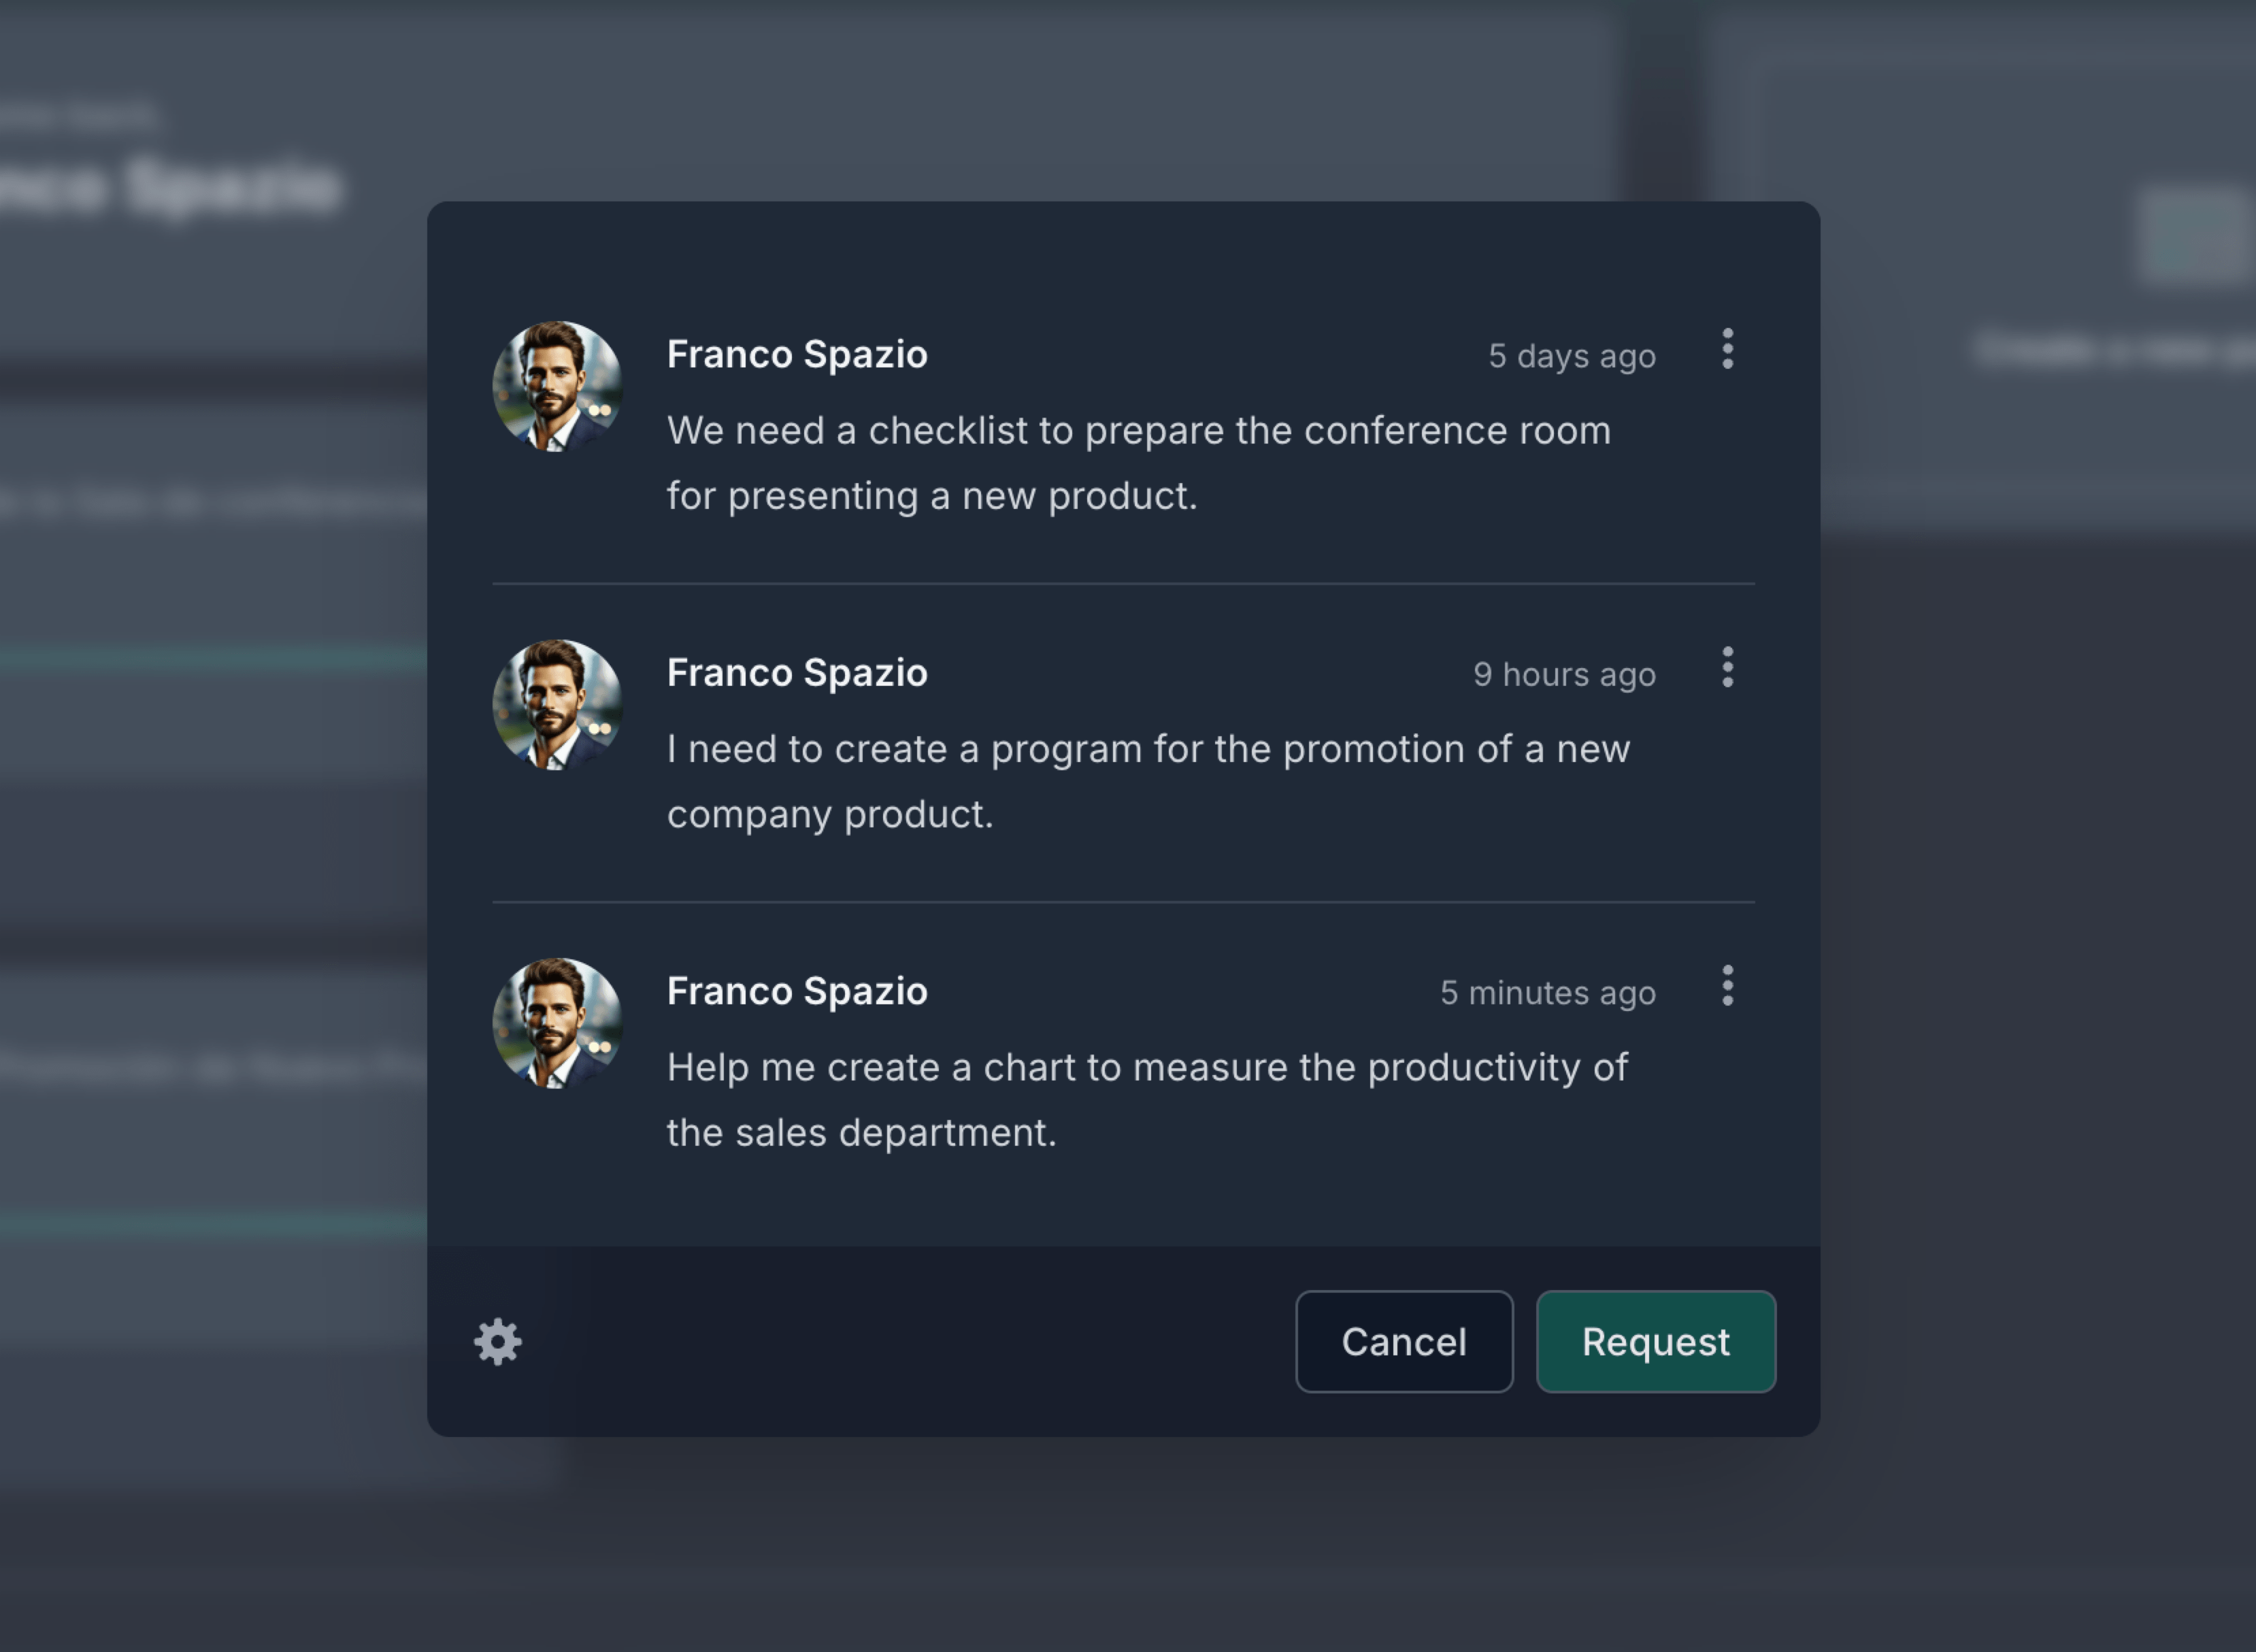Open the settings gear in the dialog footer
Viewport: 2256px width, 1652px height.
pos(498,1342)
